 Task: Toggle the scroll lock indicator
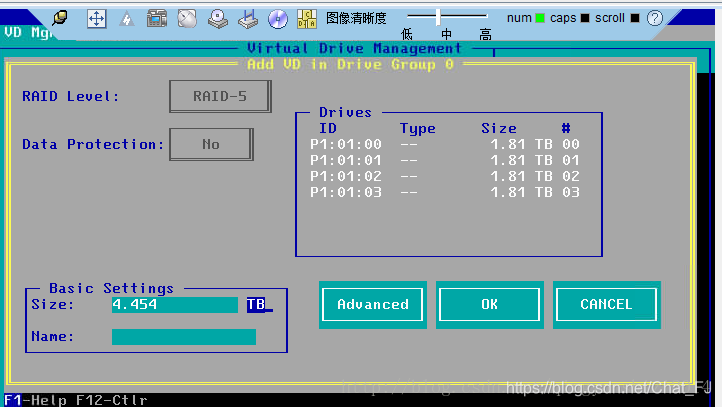(635, 18)
